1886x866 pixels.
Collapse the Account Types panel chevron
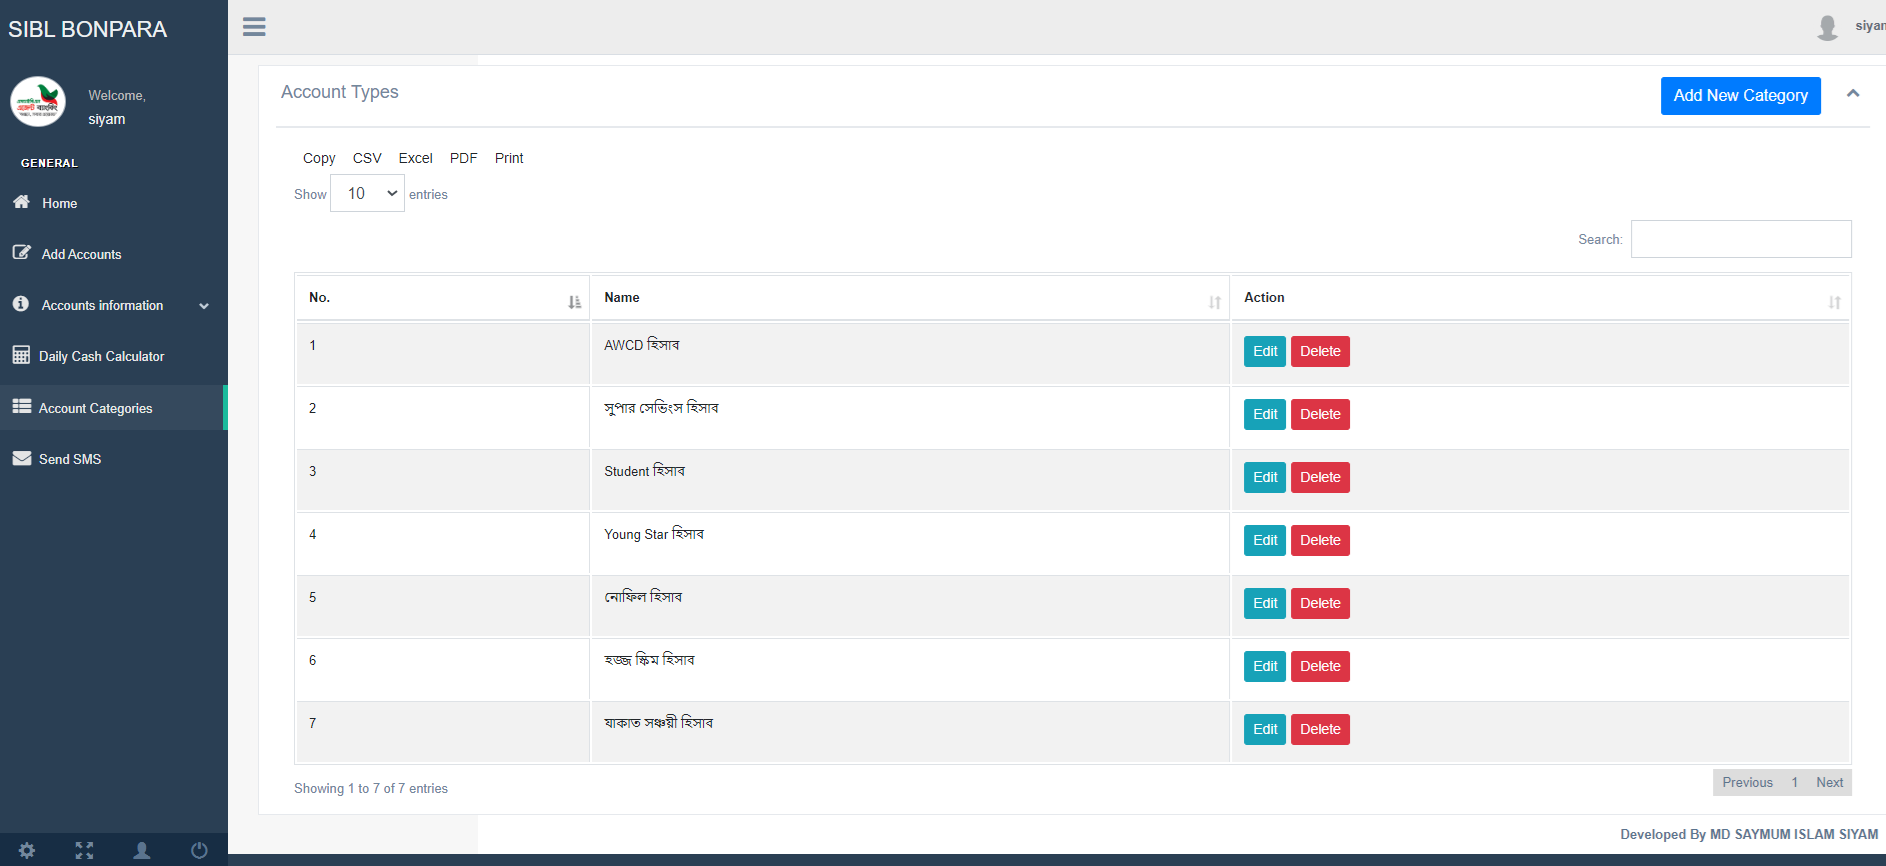(x=1853, y=94)
